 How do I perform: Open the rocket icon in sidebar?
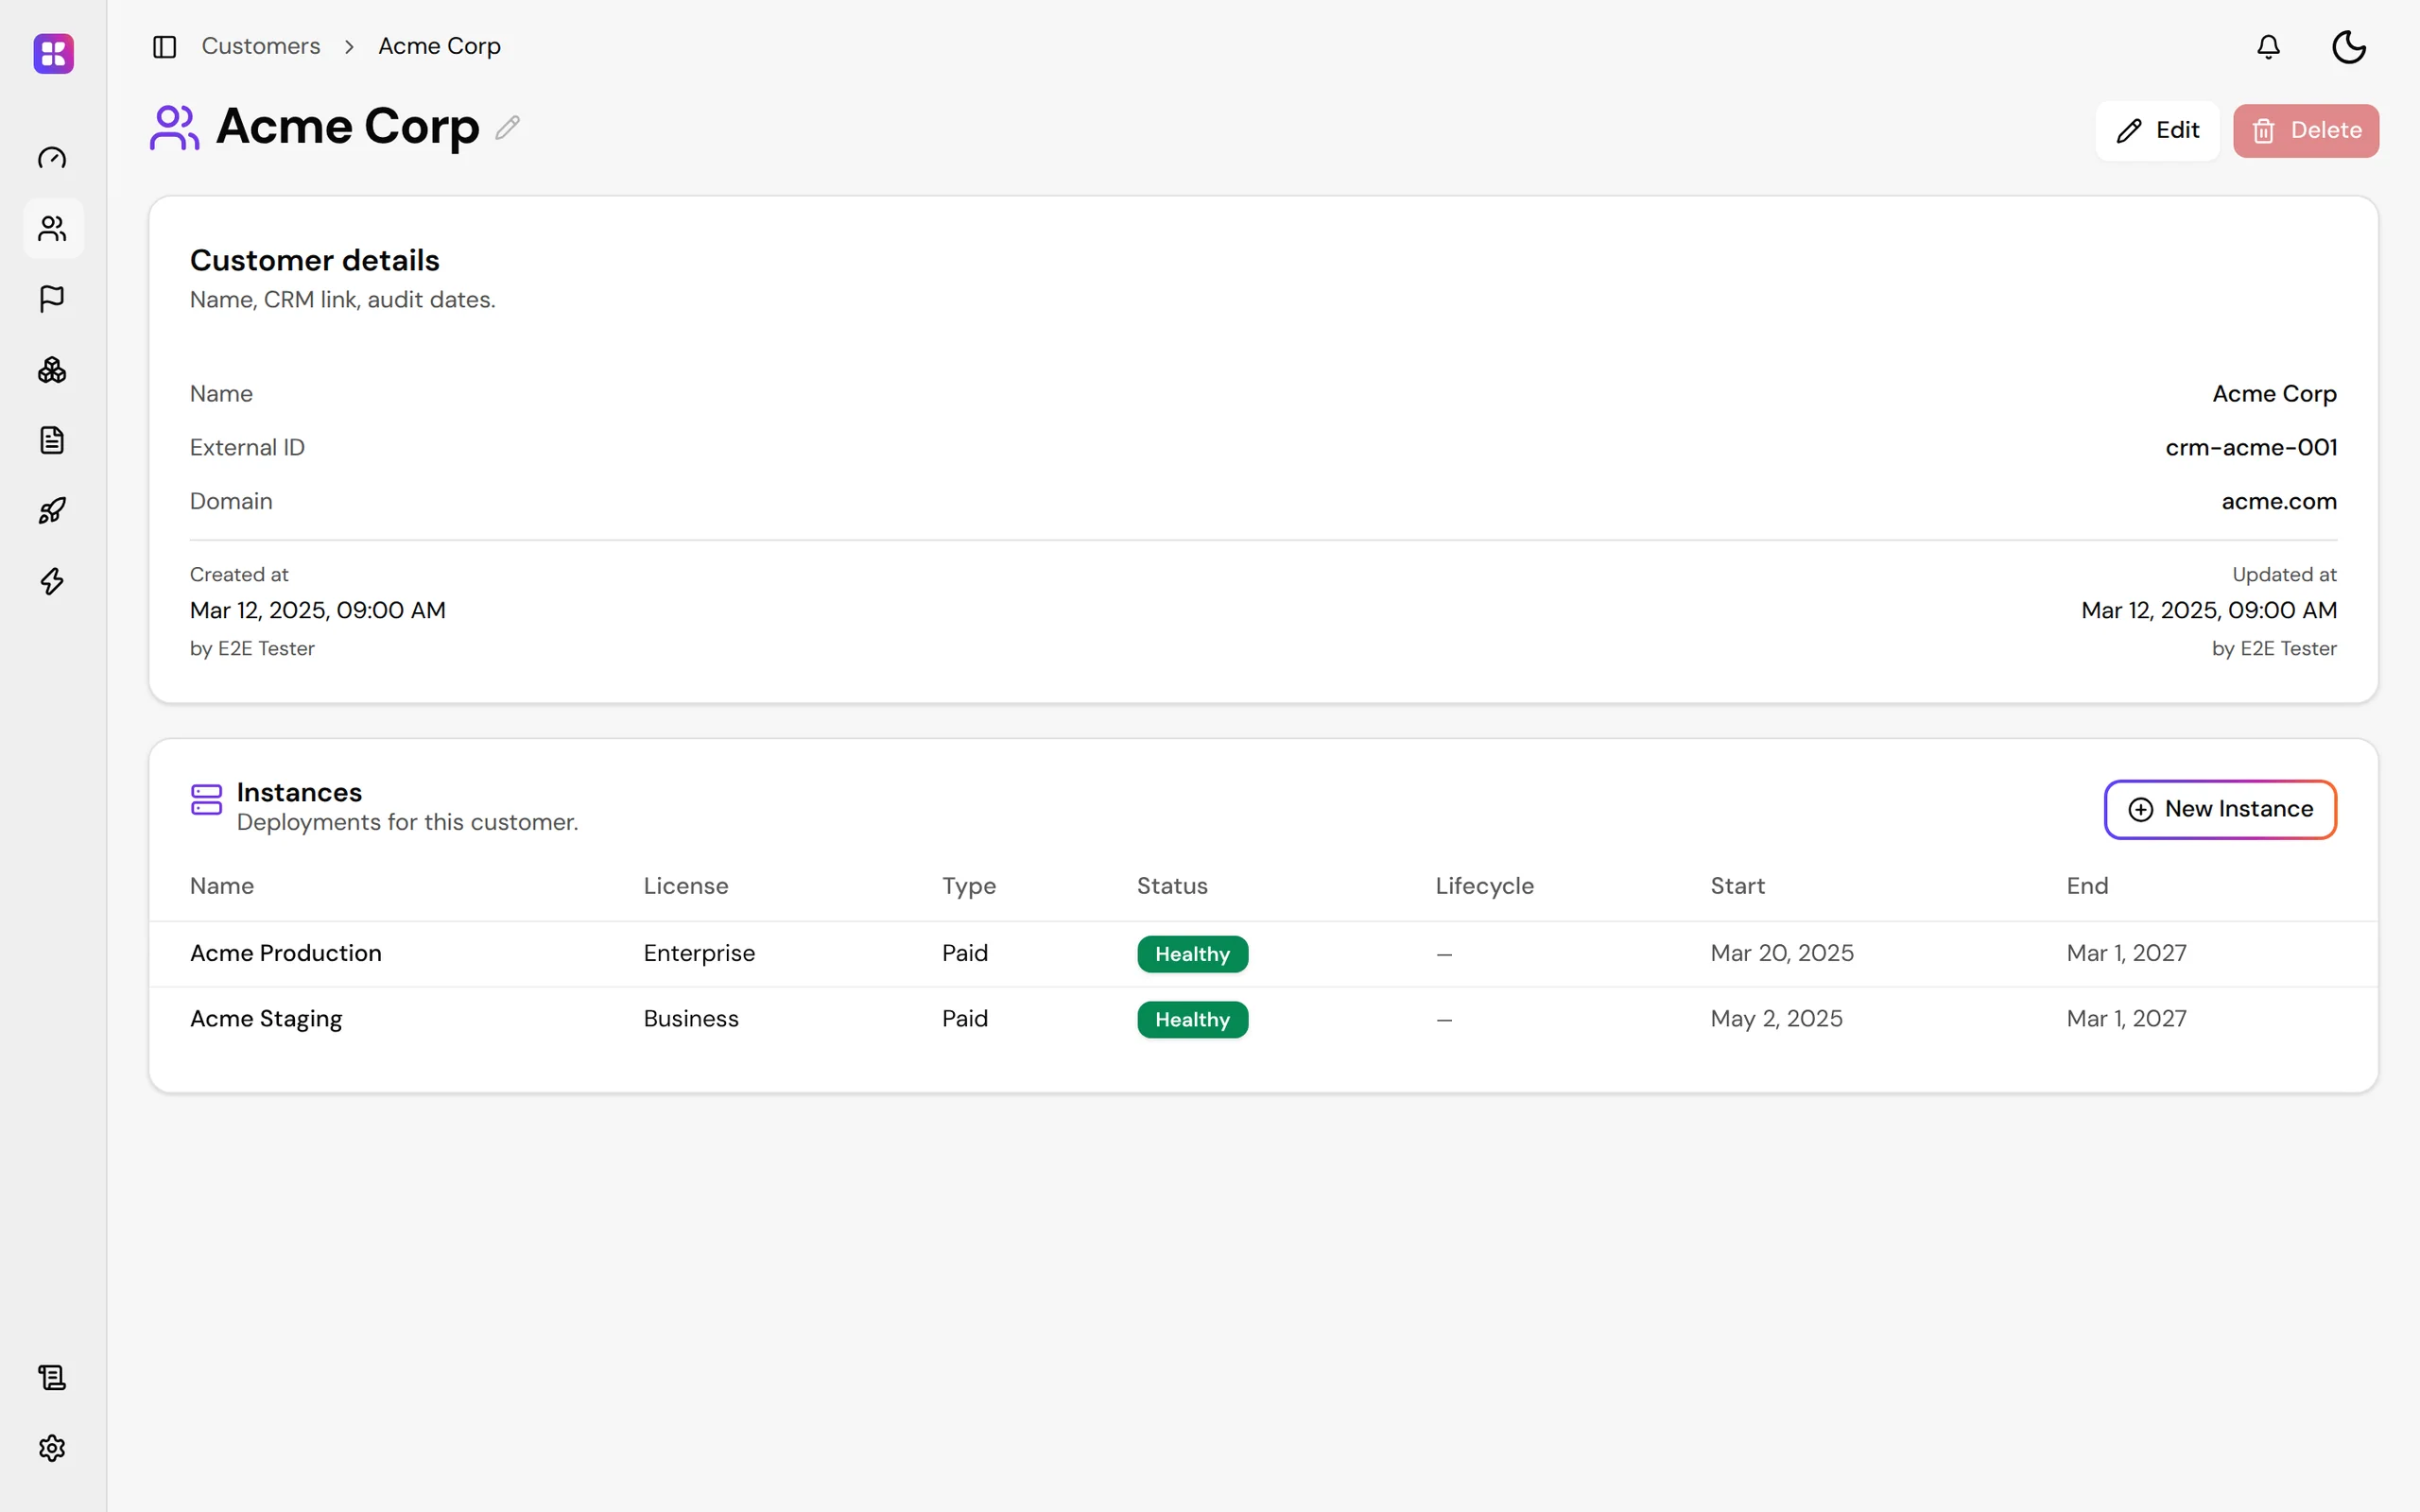pyautogui.click(x=52, y=511)
